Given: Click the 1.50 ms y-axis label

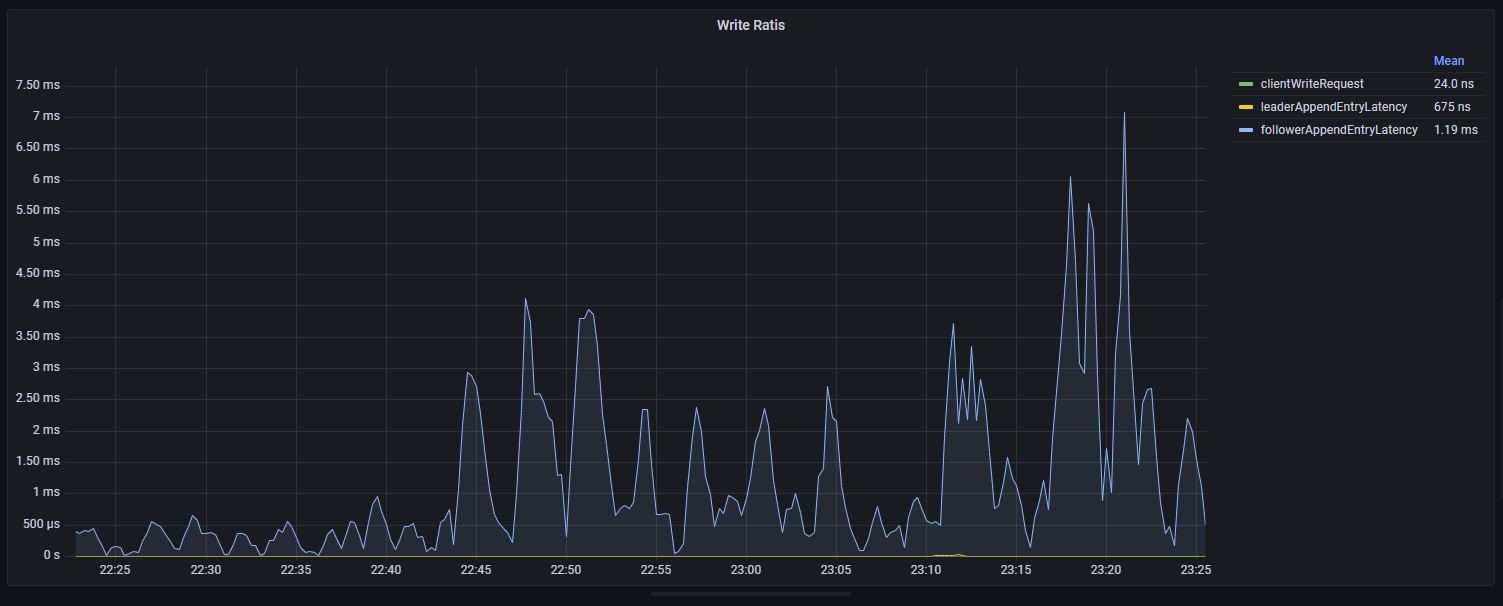Looking at the screenshot, I should tap(38, 461).
